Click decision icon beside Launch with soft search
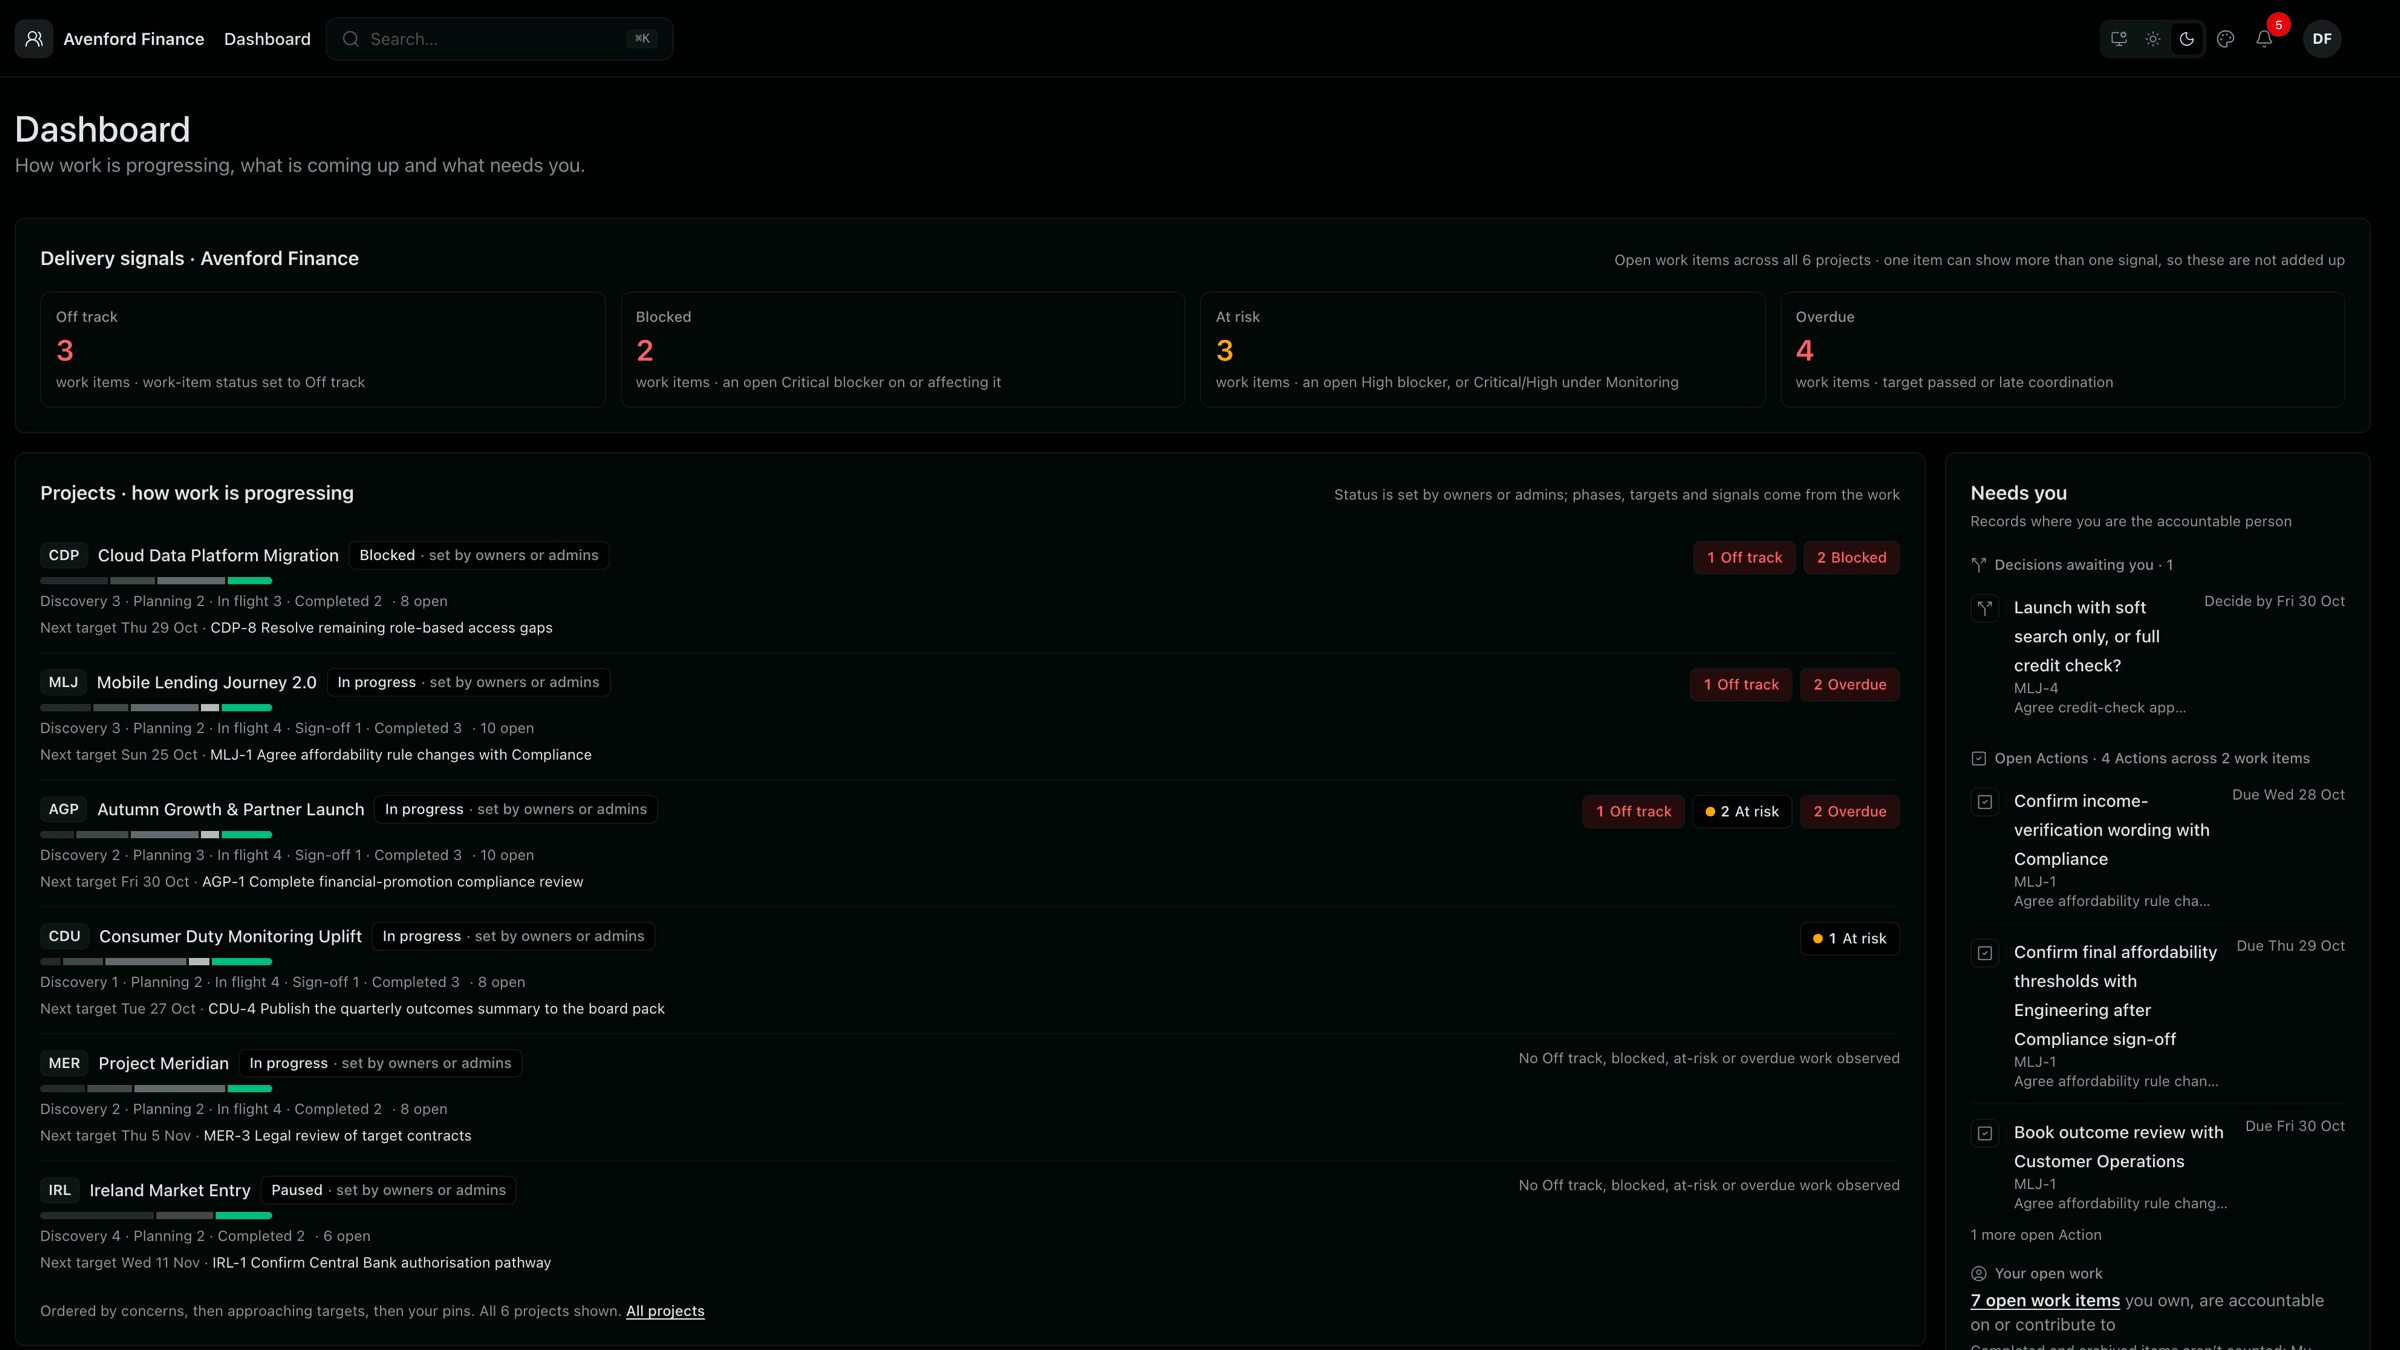Image resolution: width=2400 pixels, height=1350 pixels. tap(1985, 608)
